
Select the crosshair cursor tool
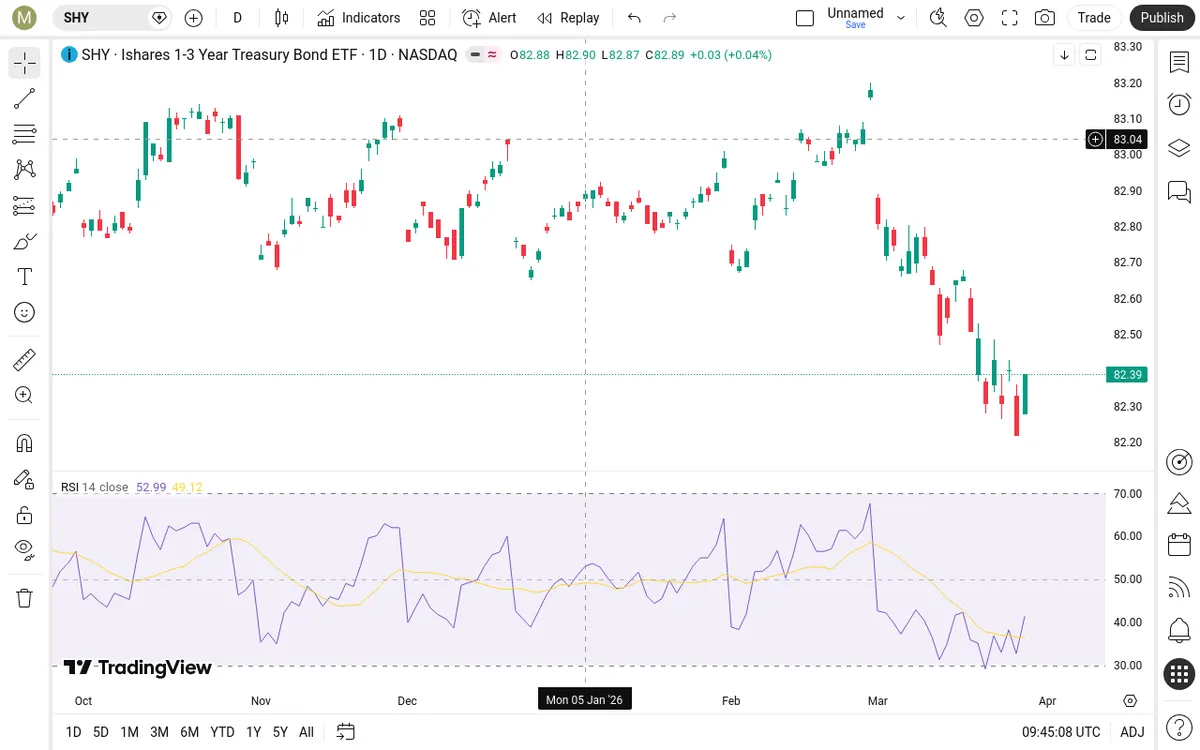pyautogui.click(x=25, y=64)
